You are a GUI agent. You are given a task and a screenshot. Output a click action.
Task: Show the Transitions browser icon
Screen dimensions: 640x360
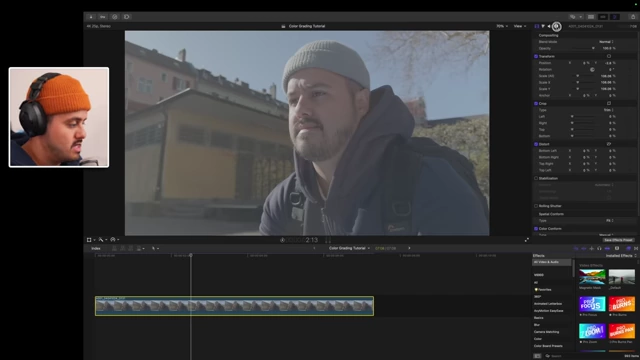click(x=636, y=248)
